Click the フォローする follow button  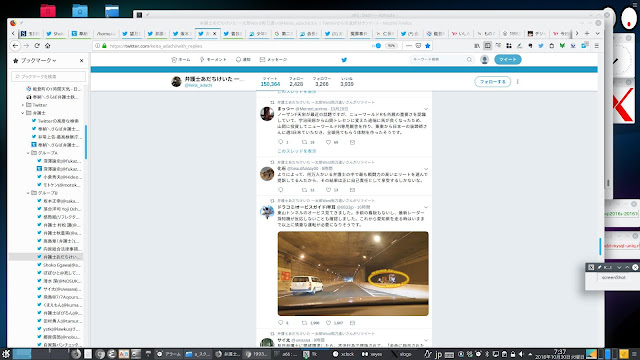pyautogui.click(x=493, y=82)
